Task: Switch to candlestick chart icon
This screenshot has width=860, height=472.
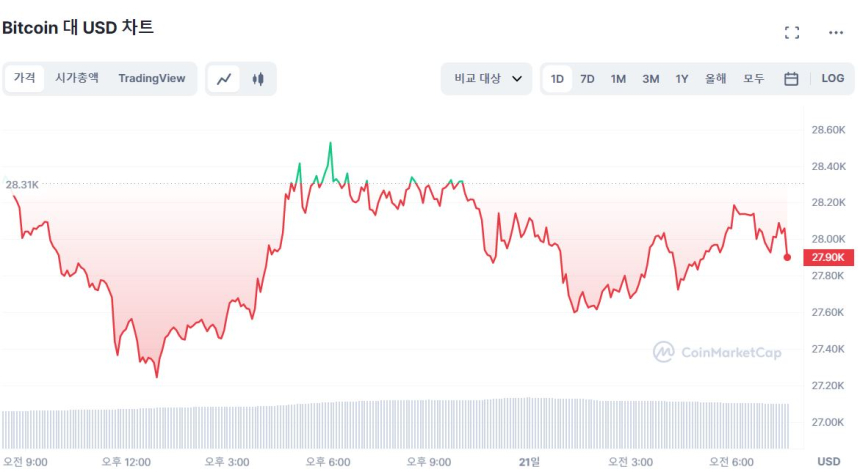Action: click(258, 79)
